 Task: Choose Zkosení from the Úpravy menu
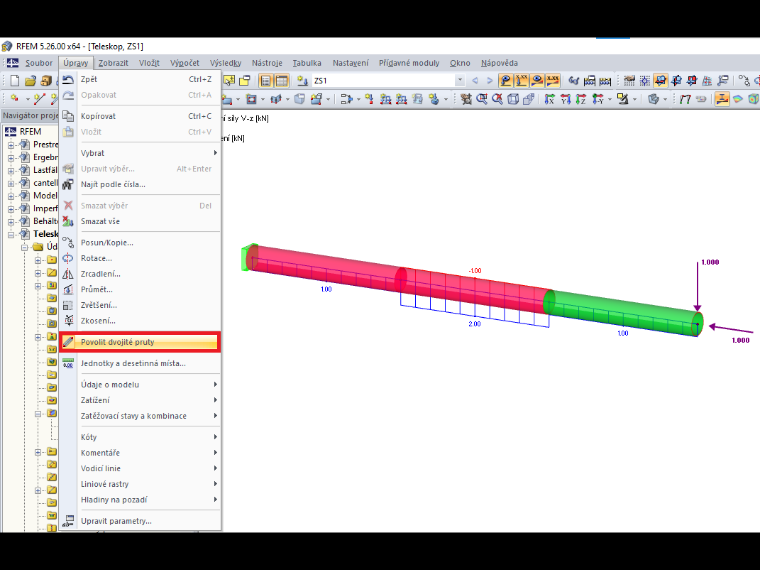(140, 321)
